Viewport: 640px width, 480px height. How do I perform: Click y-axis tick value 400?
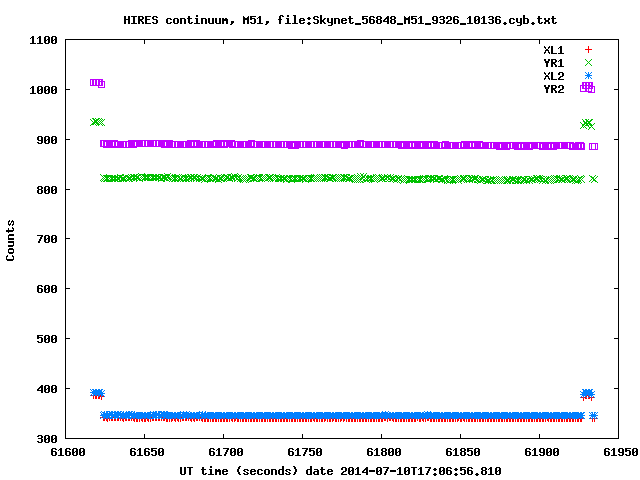click(x=47, y=389)
